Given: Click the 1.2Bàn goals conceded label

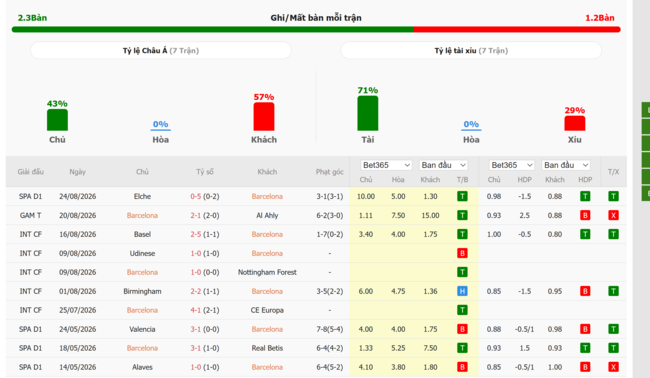Looking at the screenshot, I should pyautogui.click(x=600, y=18).
